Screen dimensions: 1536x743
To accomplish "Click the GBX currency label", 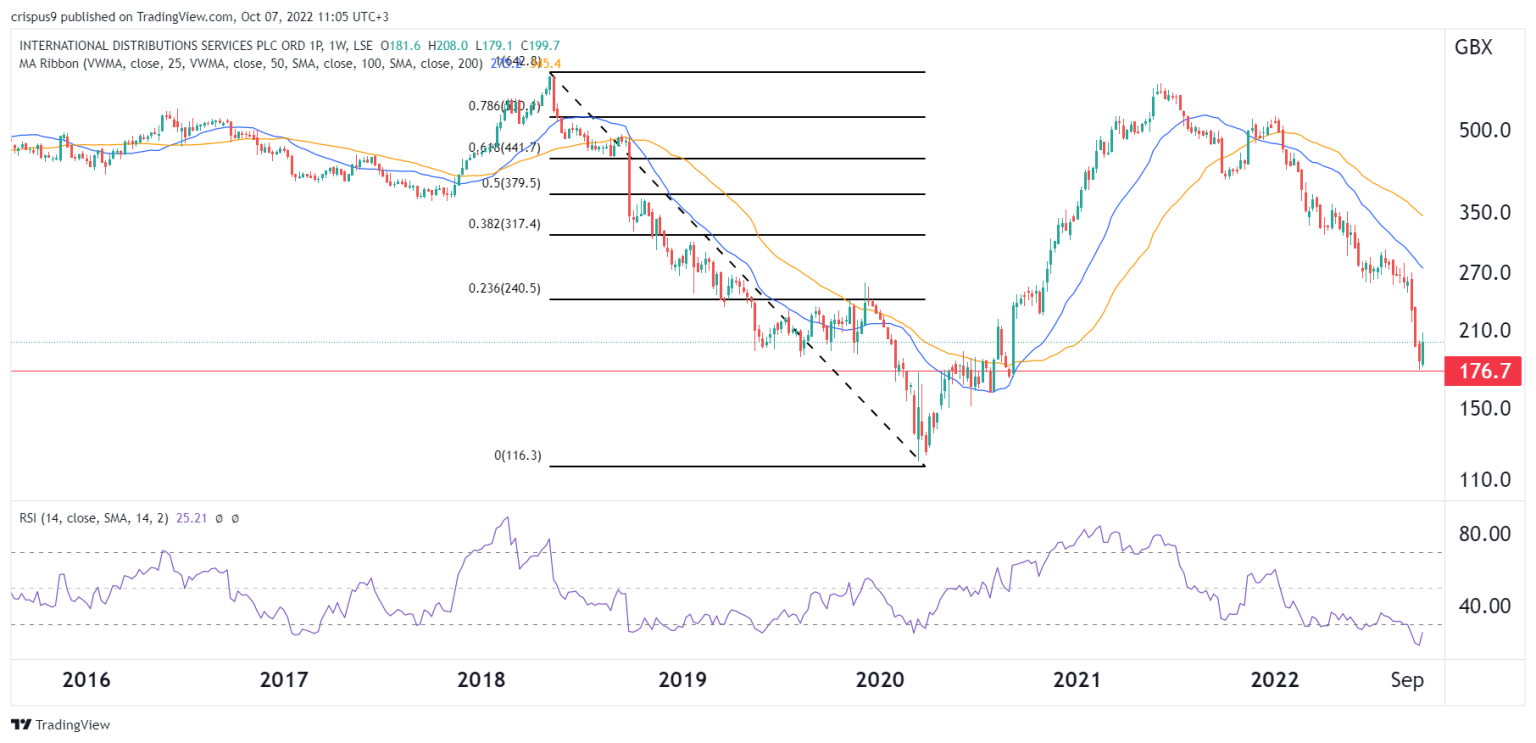I will click(1471, 47).
